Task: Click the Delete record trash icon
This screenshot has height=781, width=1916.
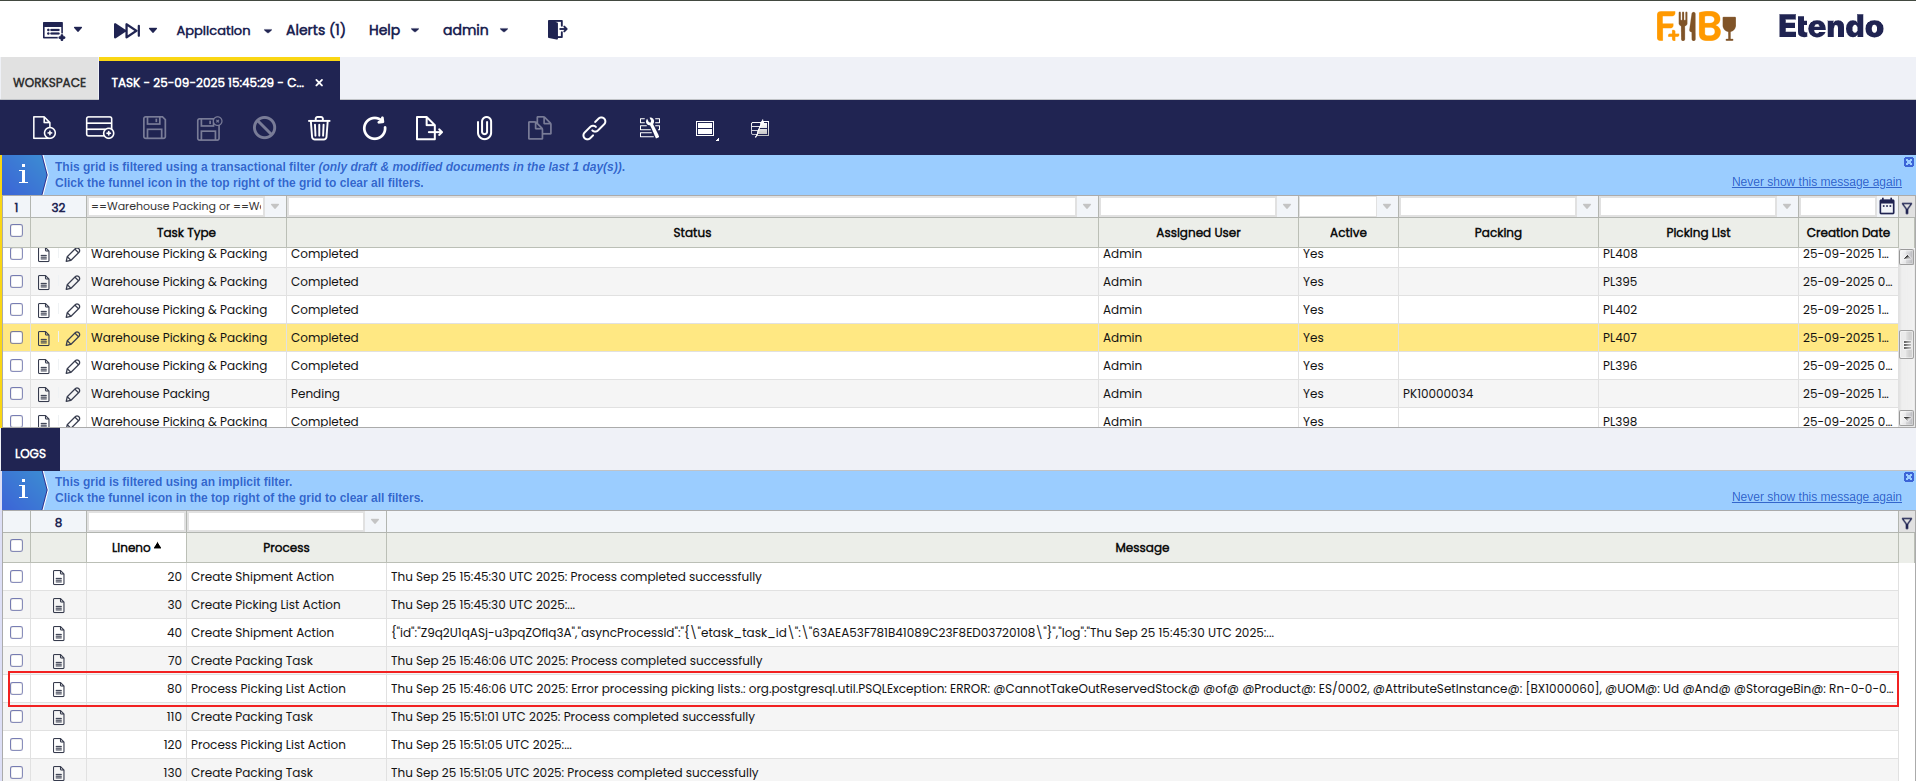Action: click(319, 128)
